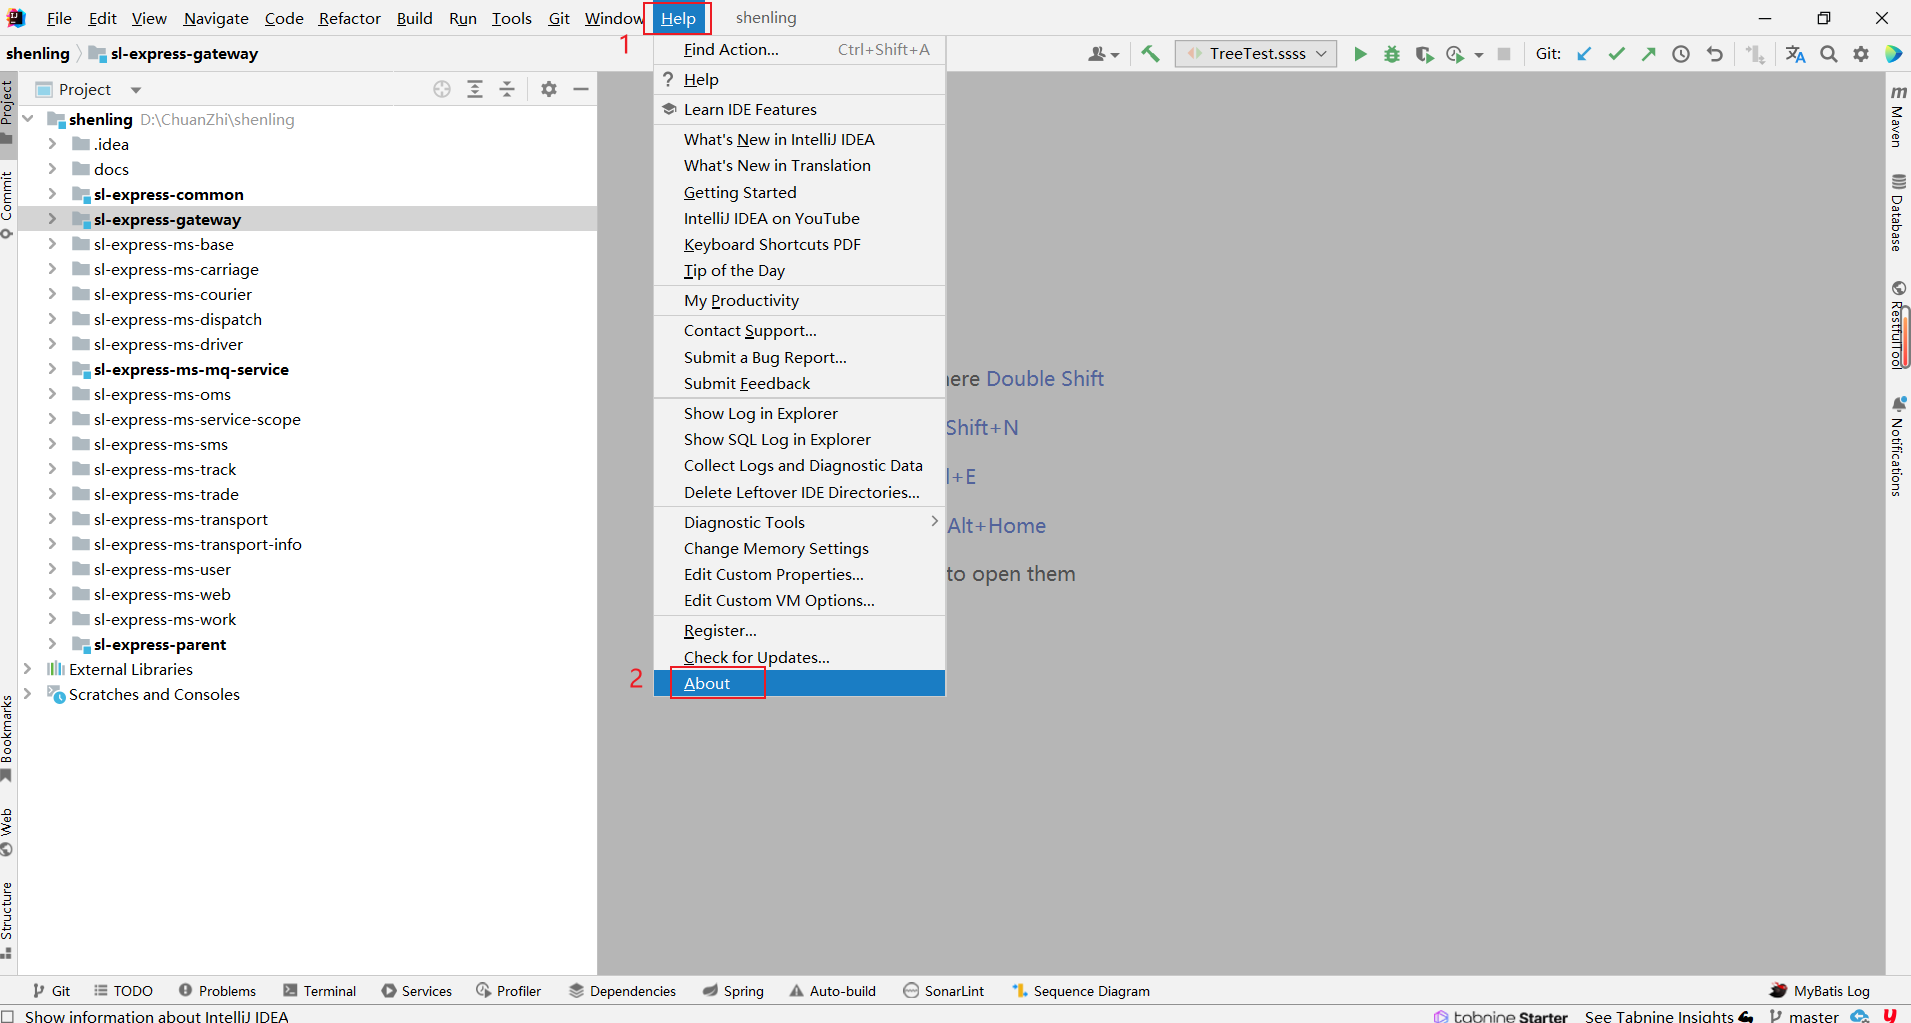Choose Check for Updates... menu item
Viewport: 1911px width, 1023px height.
[799, 657]
